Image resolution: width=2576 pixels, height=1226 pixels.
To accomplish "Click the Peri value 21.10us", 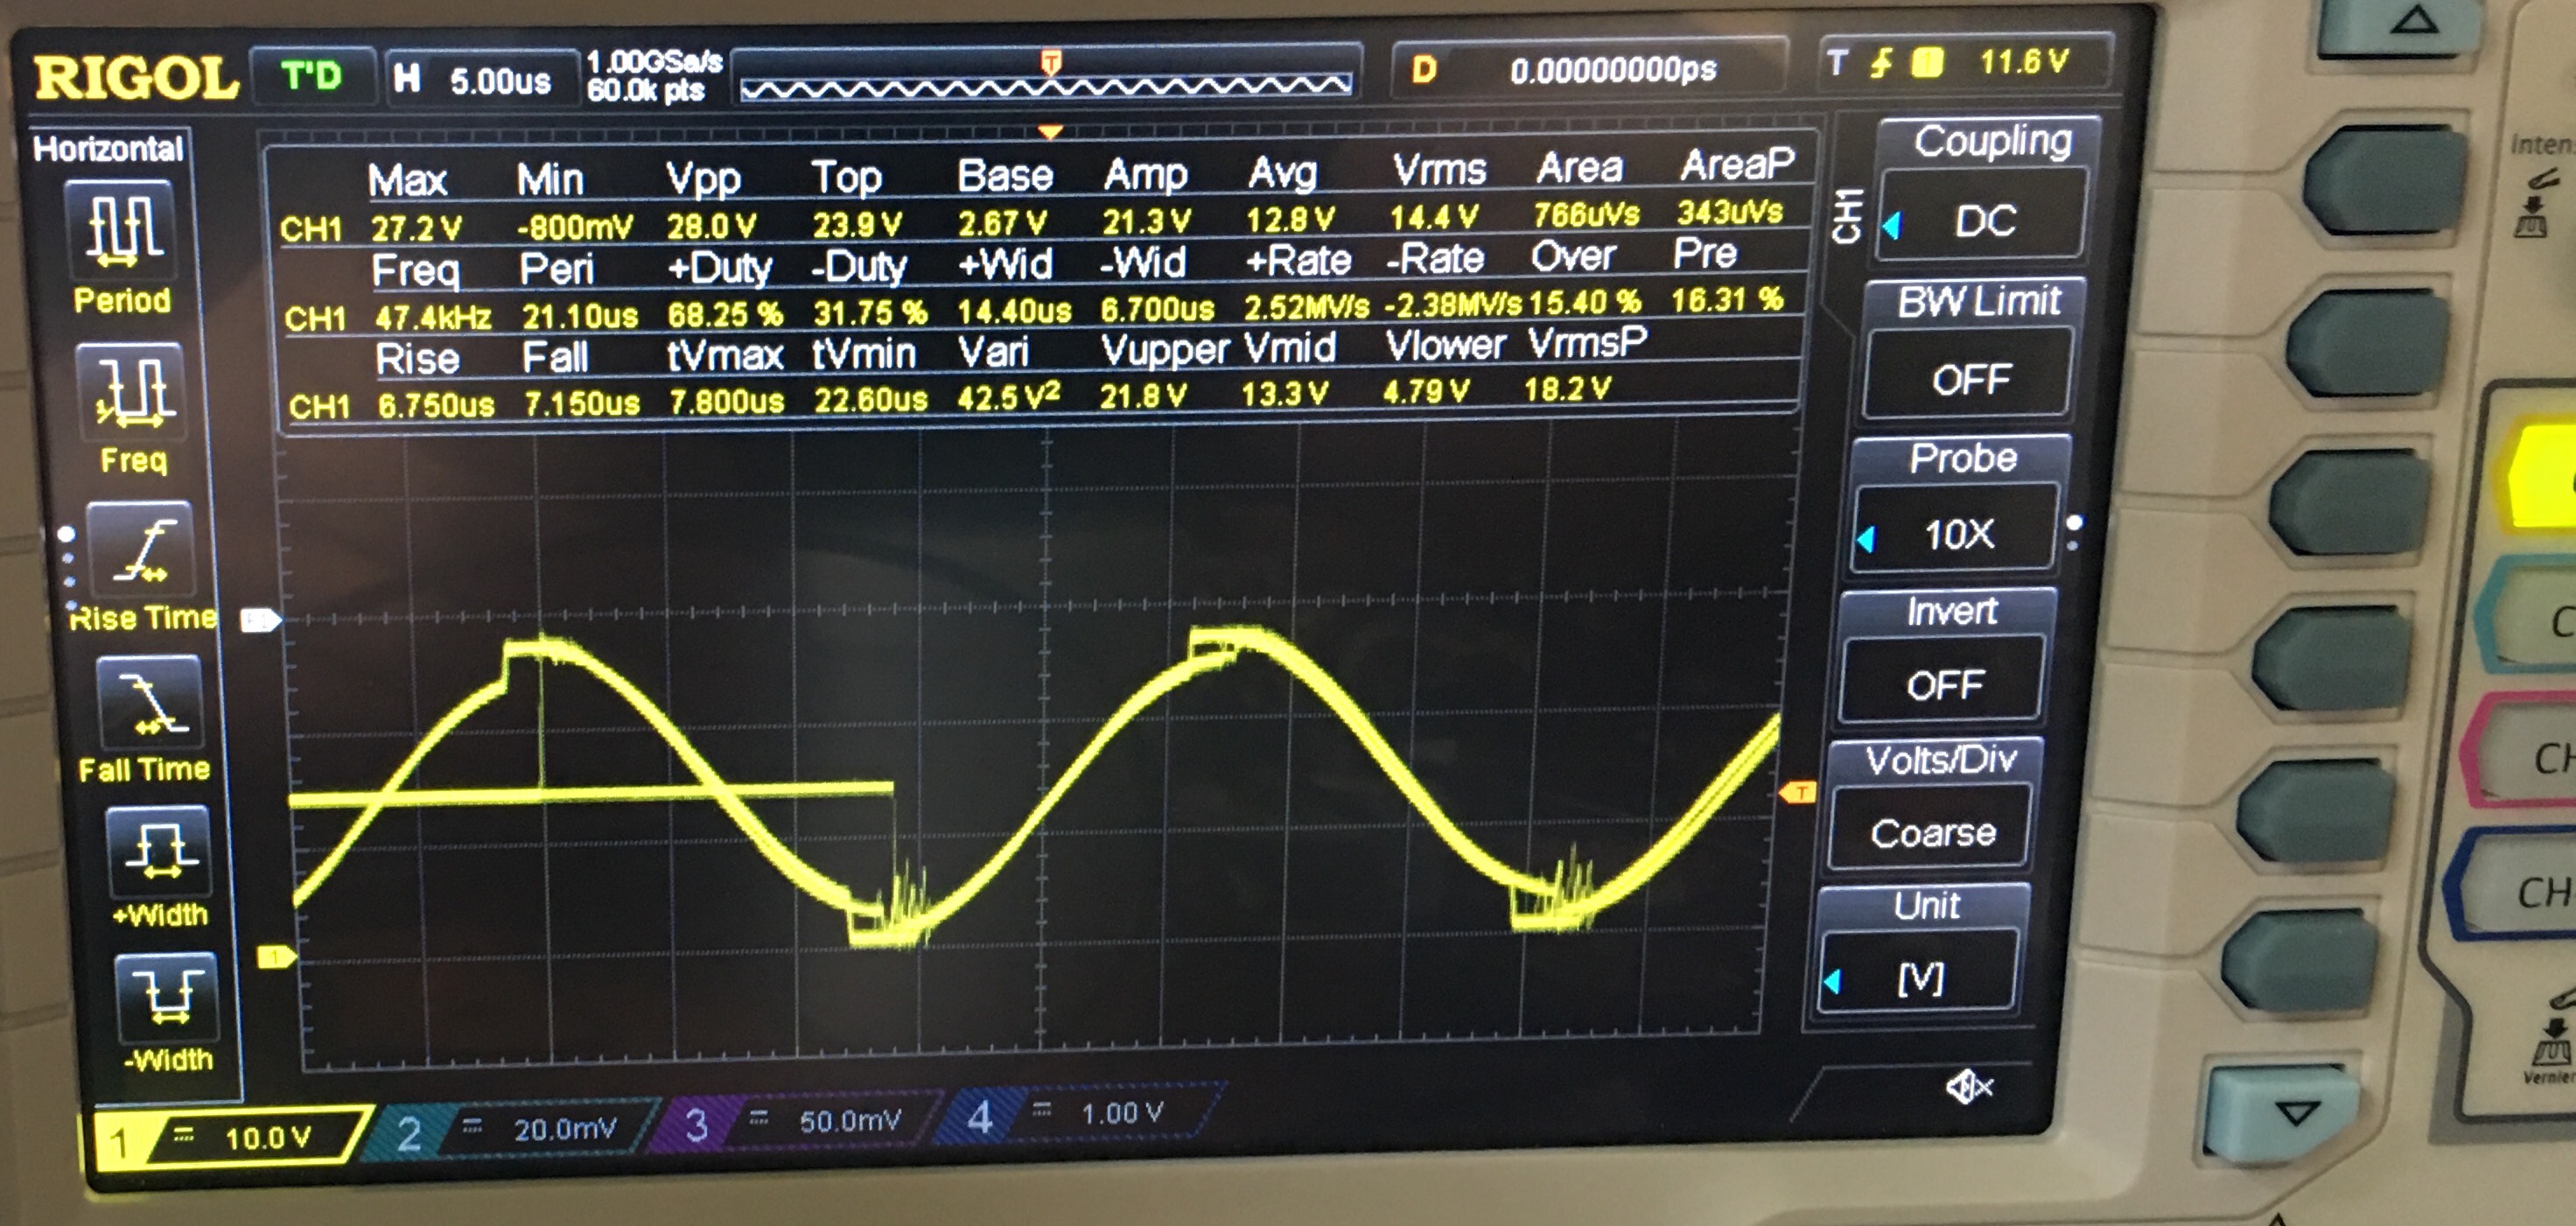I will (x=580, y=317).
